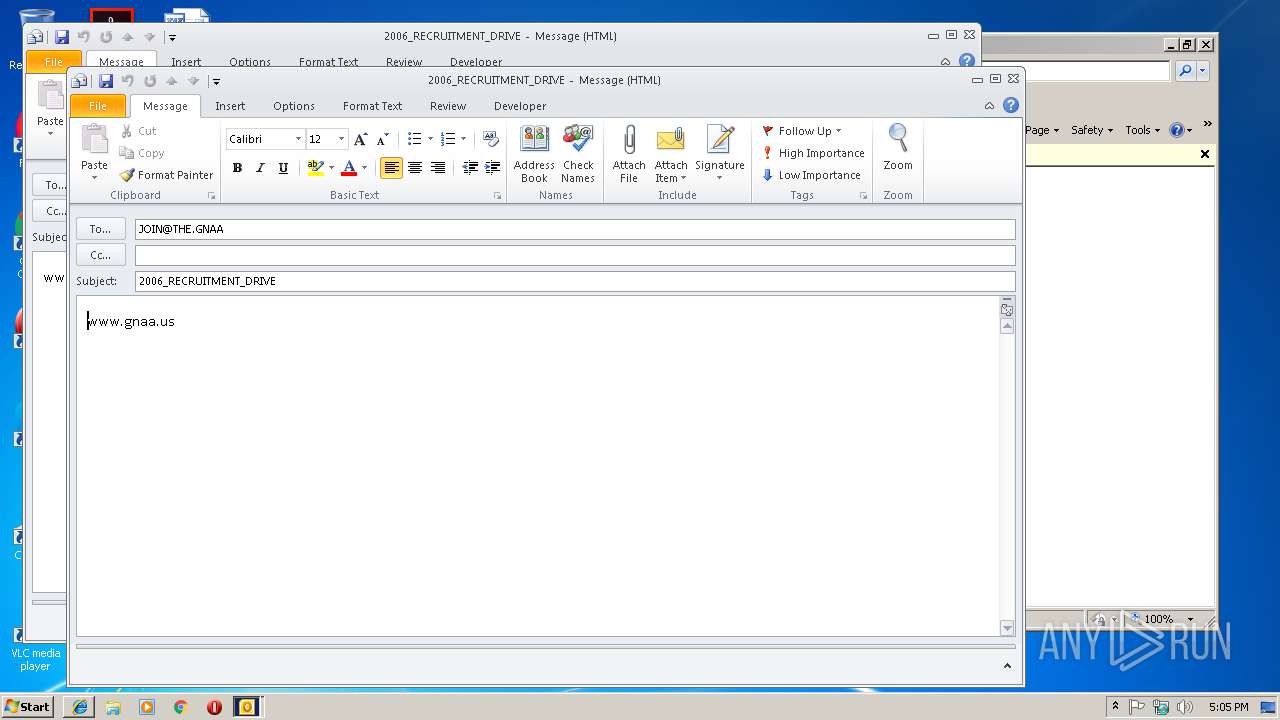
Task: Open the volume speaker tray icon
Action: pyautogui.click(x=1185, y=707)
